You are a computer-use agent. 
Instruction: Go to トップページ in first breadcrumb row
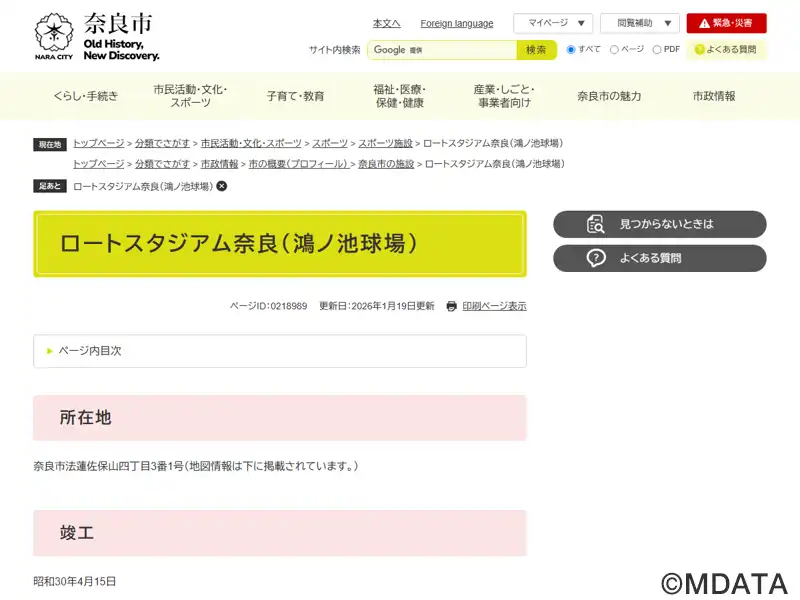pyautogui.click(x=98, y=143)
